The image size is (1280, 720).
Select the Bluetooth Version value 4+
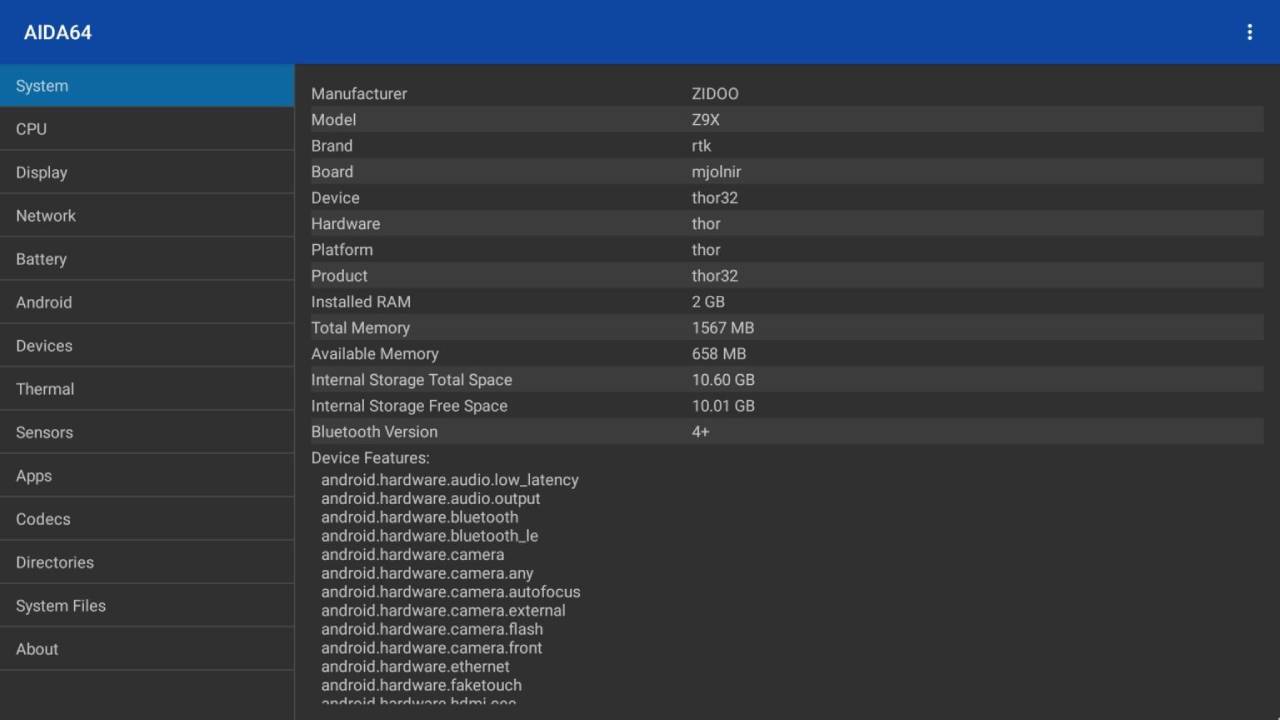[x=700, y=432]
